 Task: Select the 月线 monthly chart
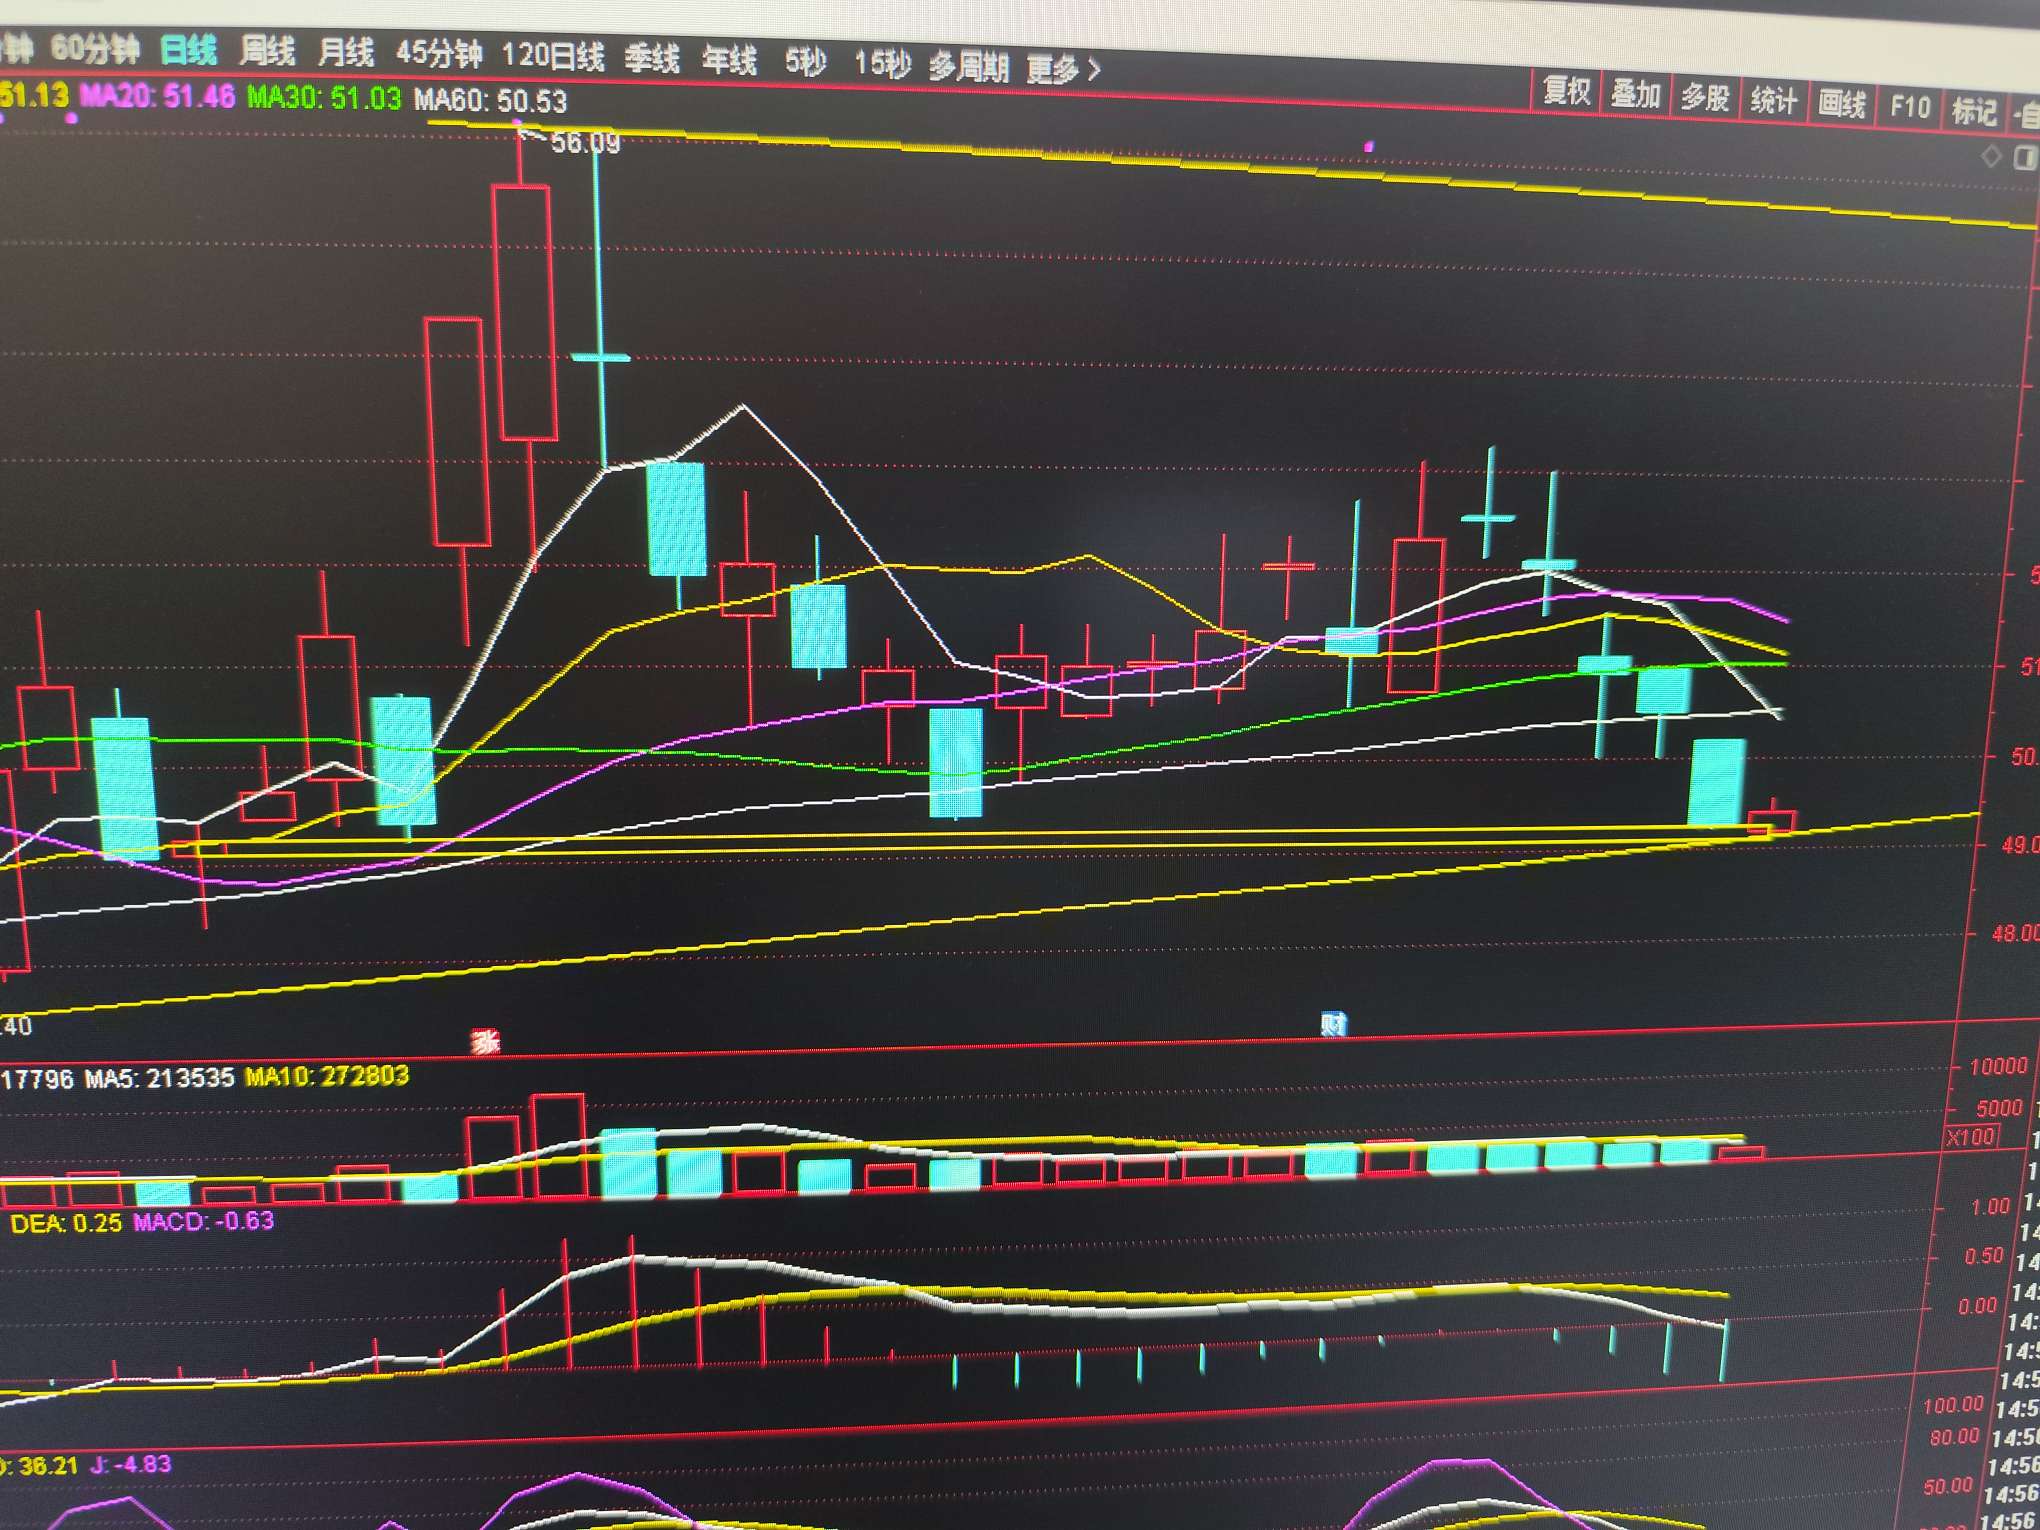point(345,52)
